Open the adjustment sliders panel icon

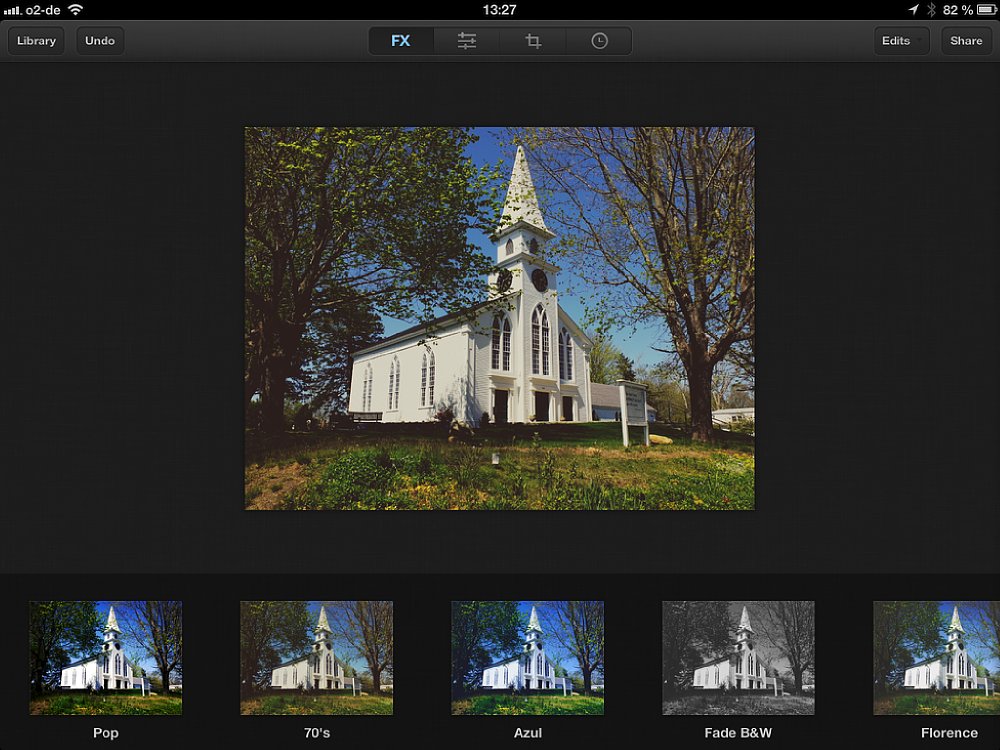tap(467, 41)
